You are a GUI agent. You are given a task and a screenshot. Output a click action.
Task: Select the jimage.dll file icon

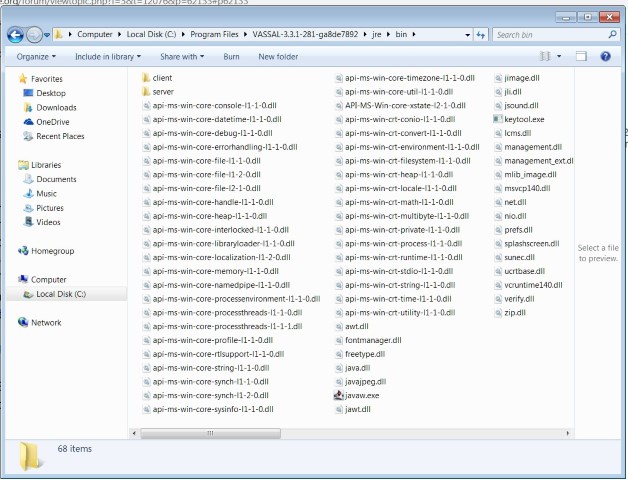click(x=498, y=78)
